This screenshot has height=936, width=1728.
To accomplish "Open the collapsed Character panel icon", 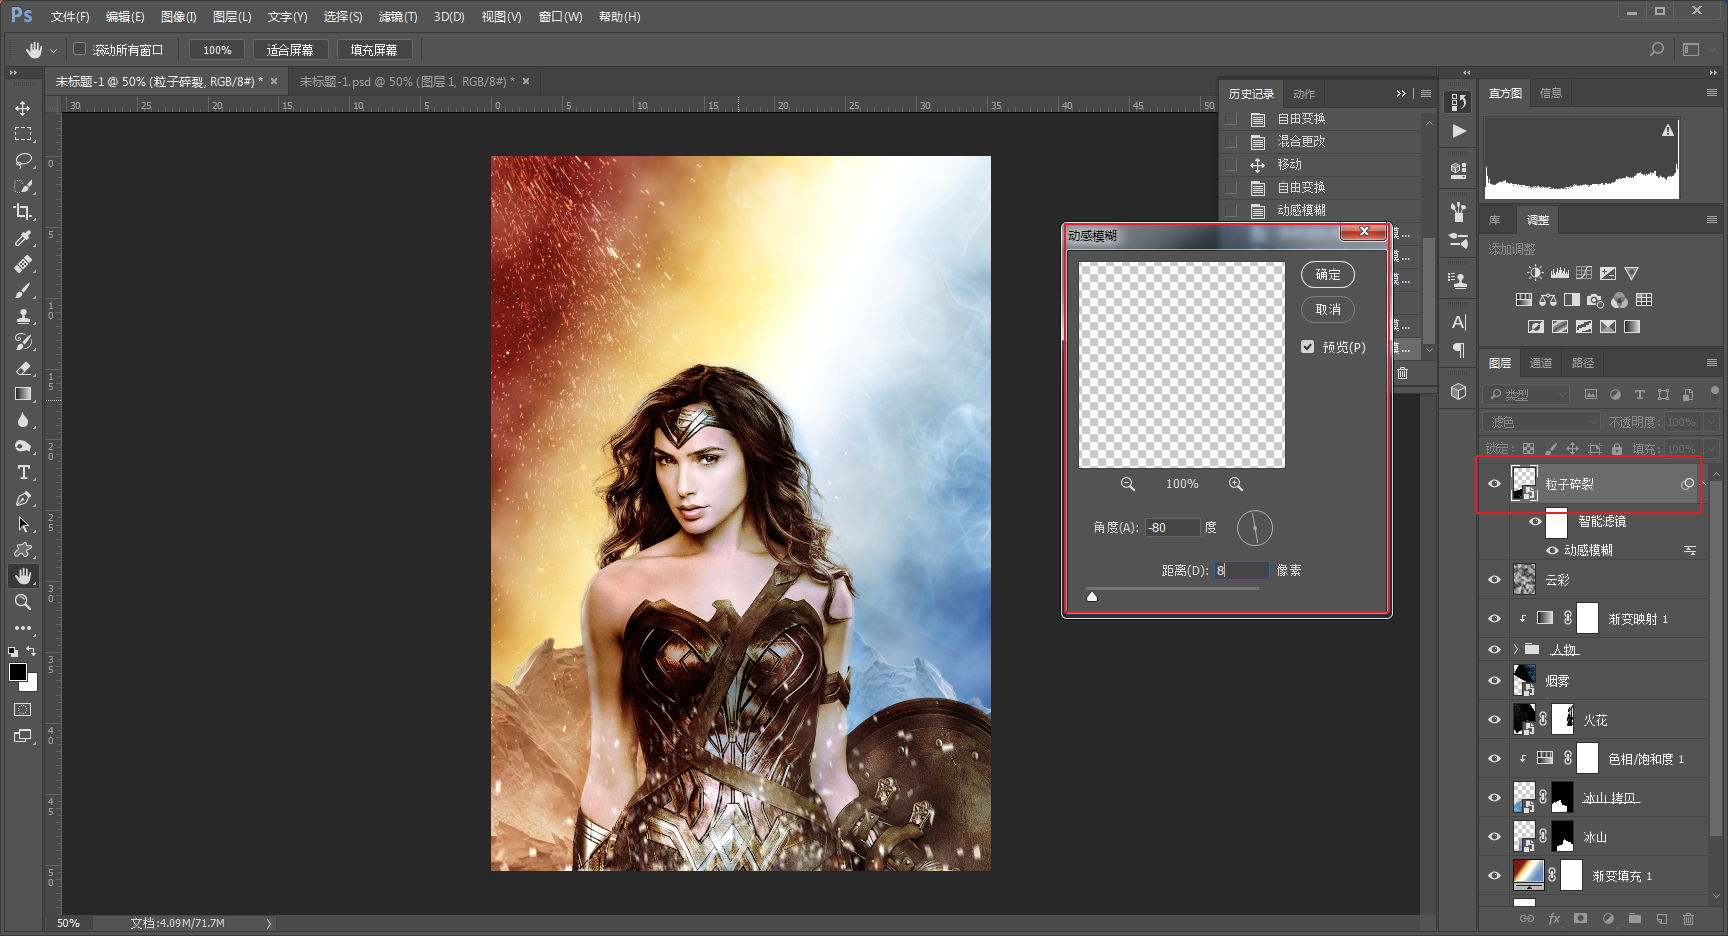I will pos(1459,322).
